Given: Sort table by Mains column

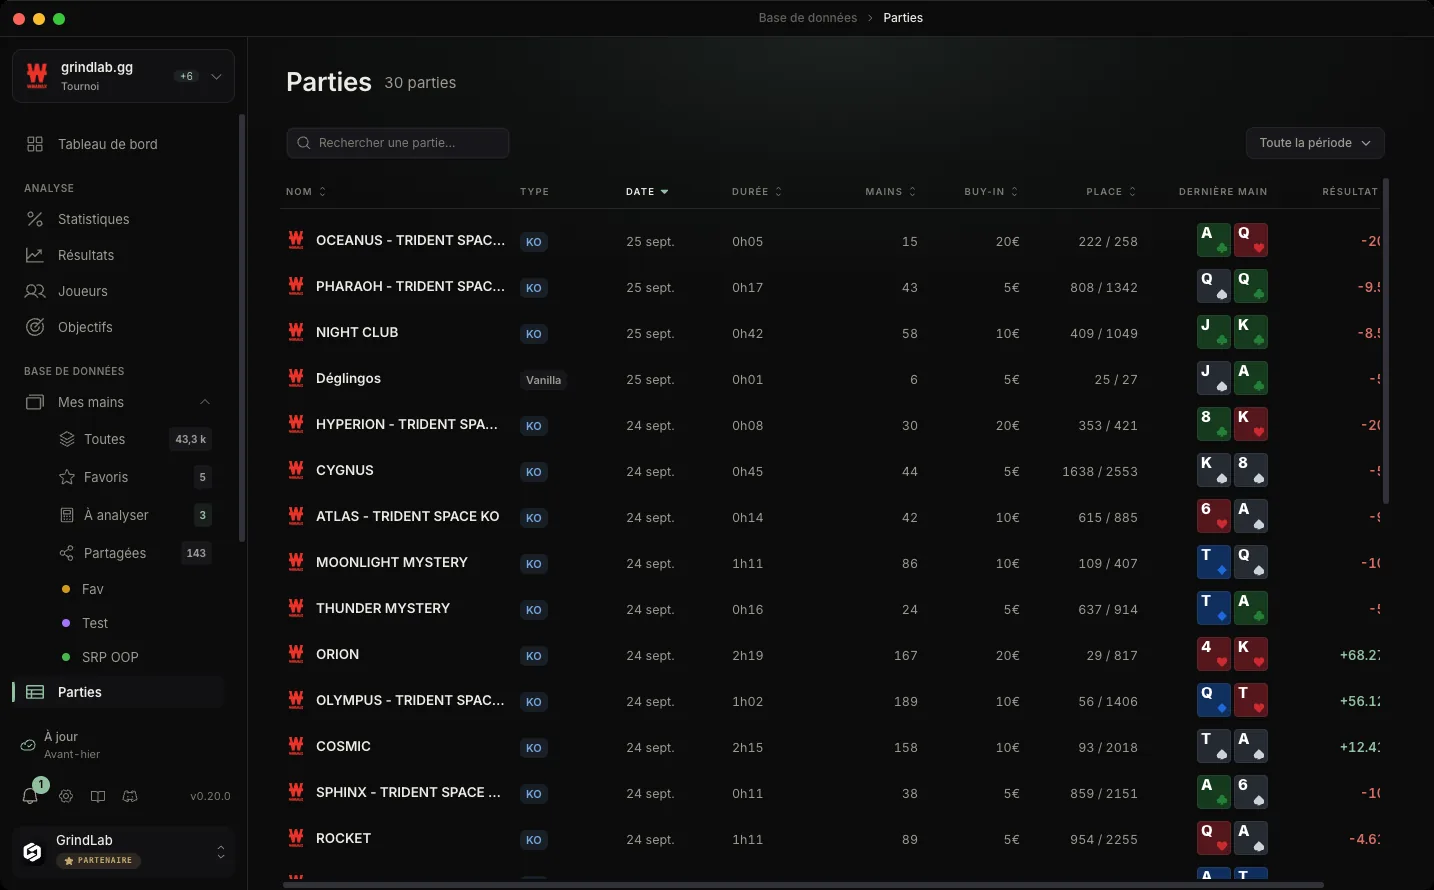Looking at the screenshot, I should 890,191.
